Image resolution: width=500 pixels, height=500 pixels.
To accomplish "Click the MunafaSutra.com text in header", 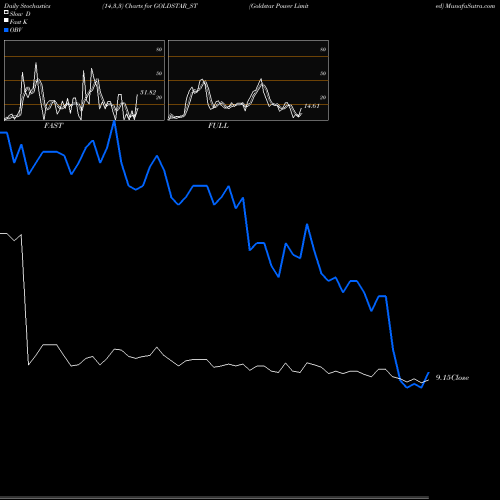I will [470, 6].
